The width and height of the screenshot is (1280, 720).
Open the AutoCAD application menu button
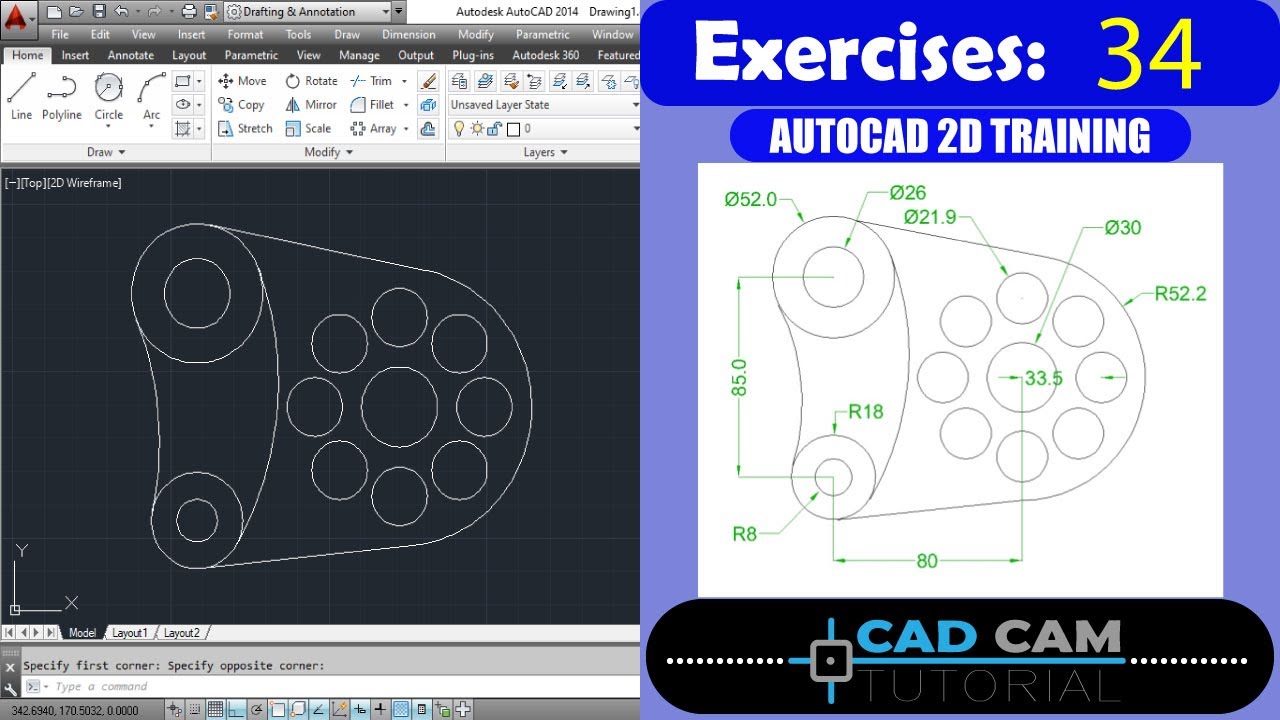[17, 18]
